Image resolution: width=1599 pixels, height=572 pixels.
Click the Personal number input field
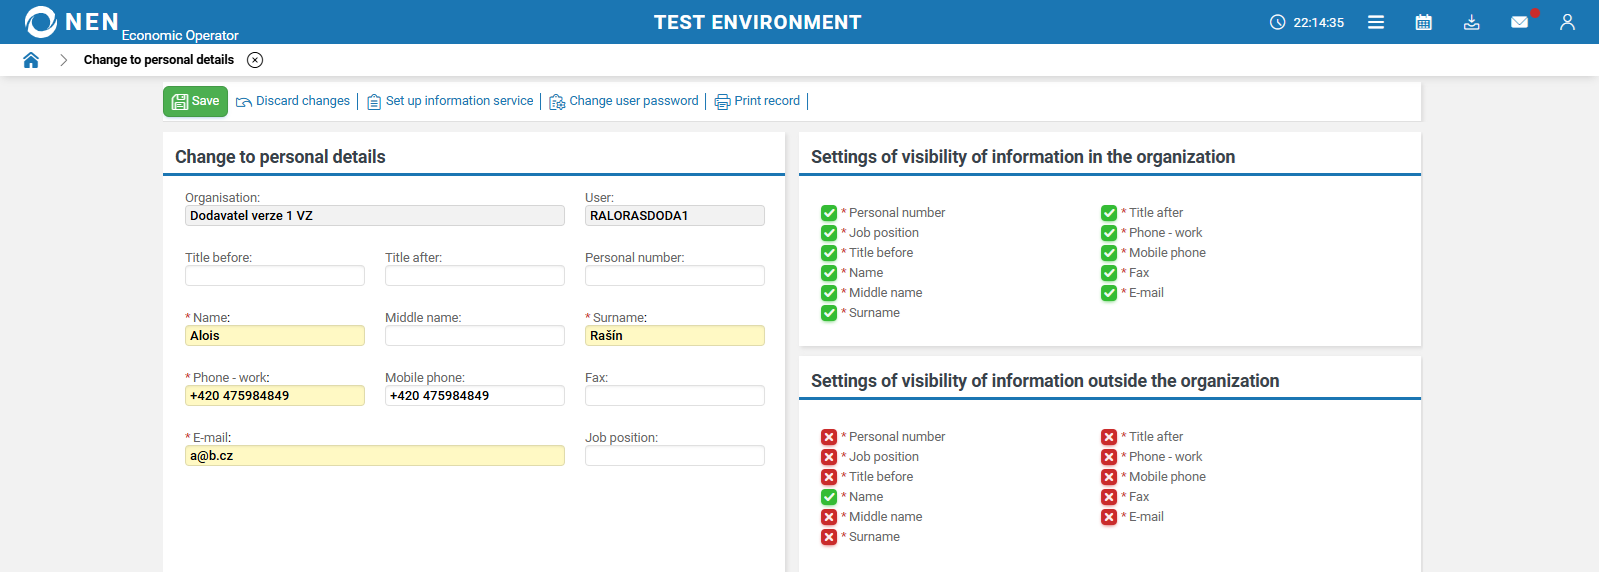click(675, 276)
